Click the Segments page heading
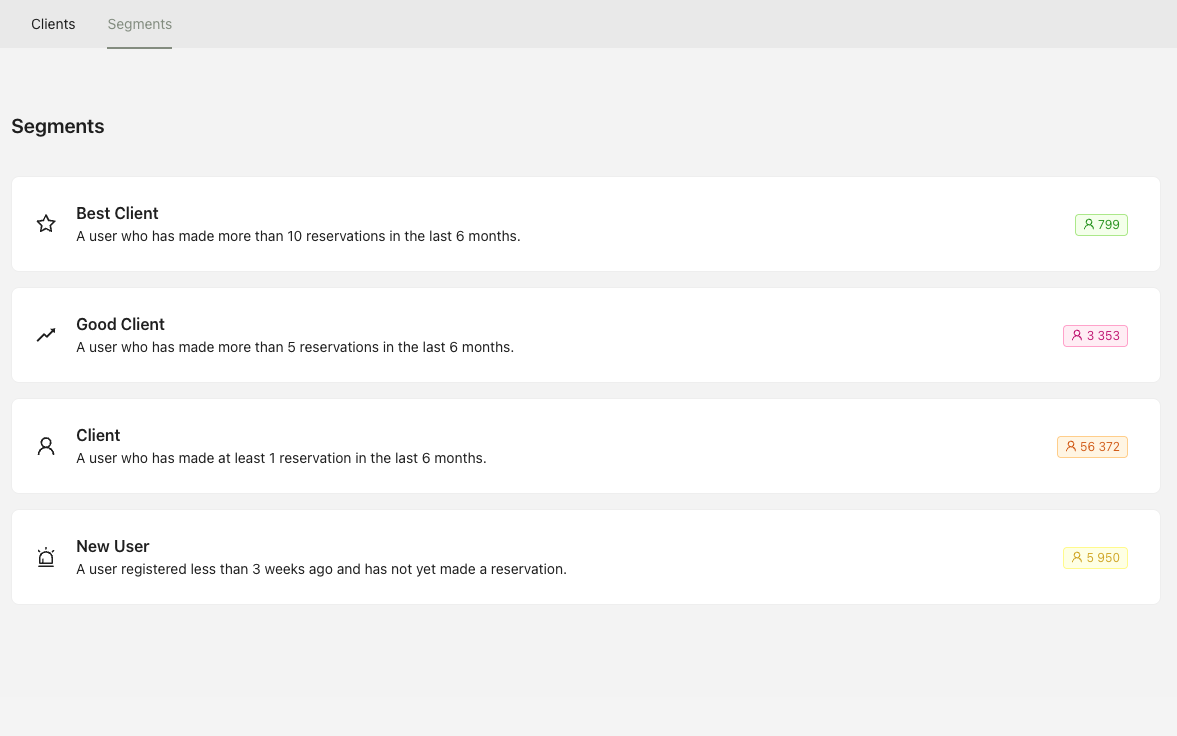Viewport: 1177px width, 736px height. pos(58,127)
